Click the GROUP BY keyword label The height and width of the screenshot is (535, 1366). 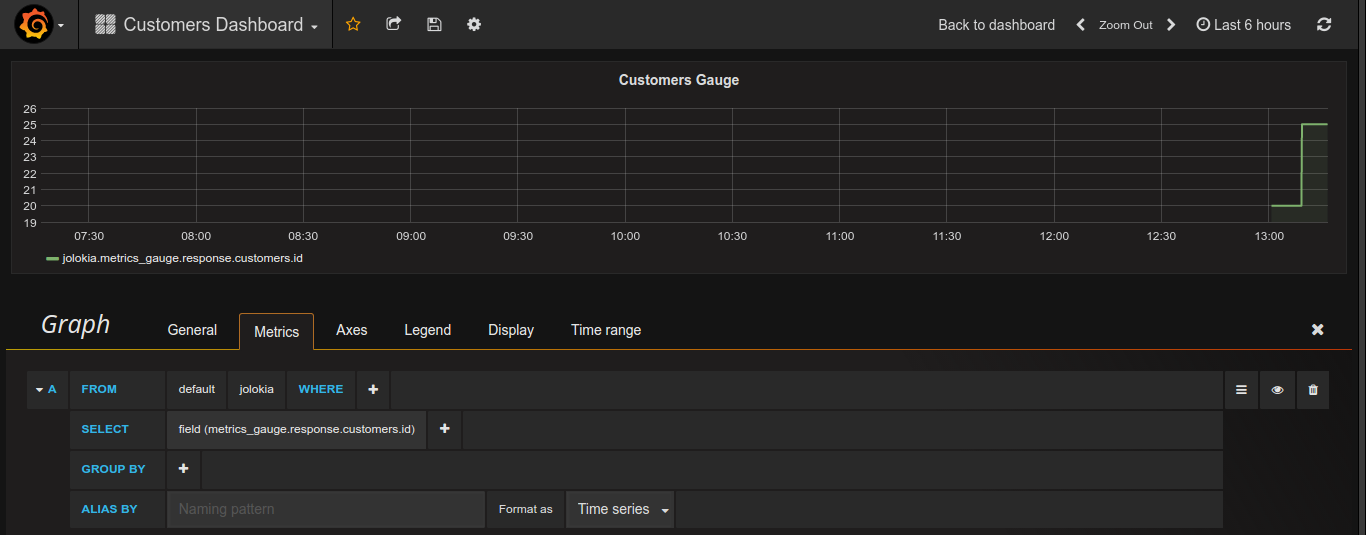pyautogui.click(x=113, y=469)
